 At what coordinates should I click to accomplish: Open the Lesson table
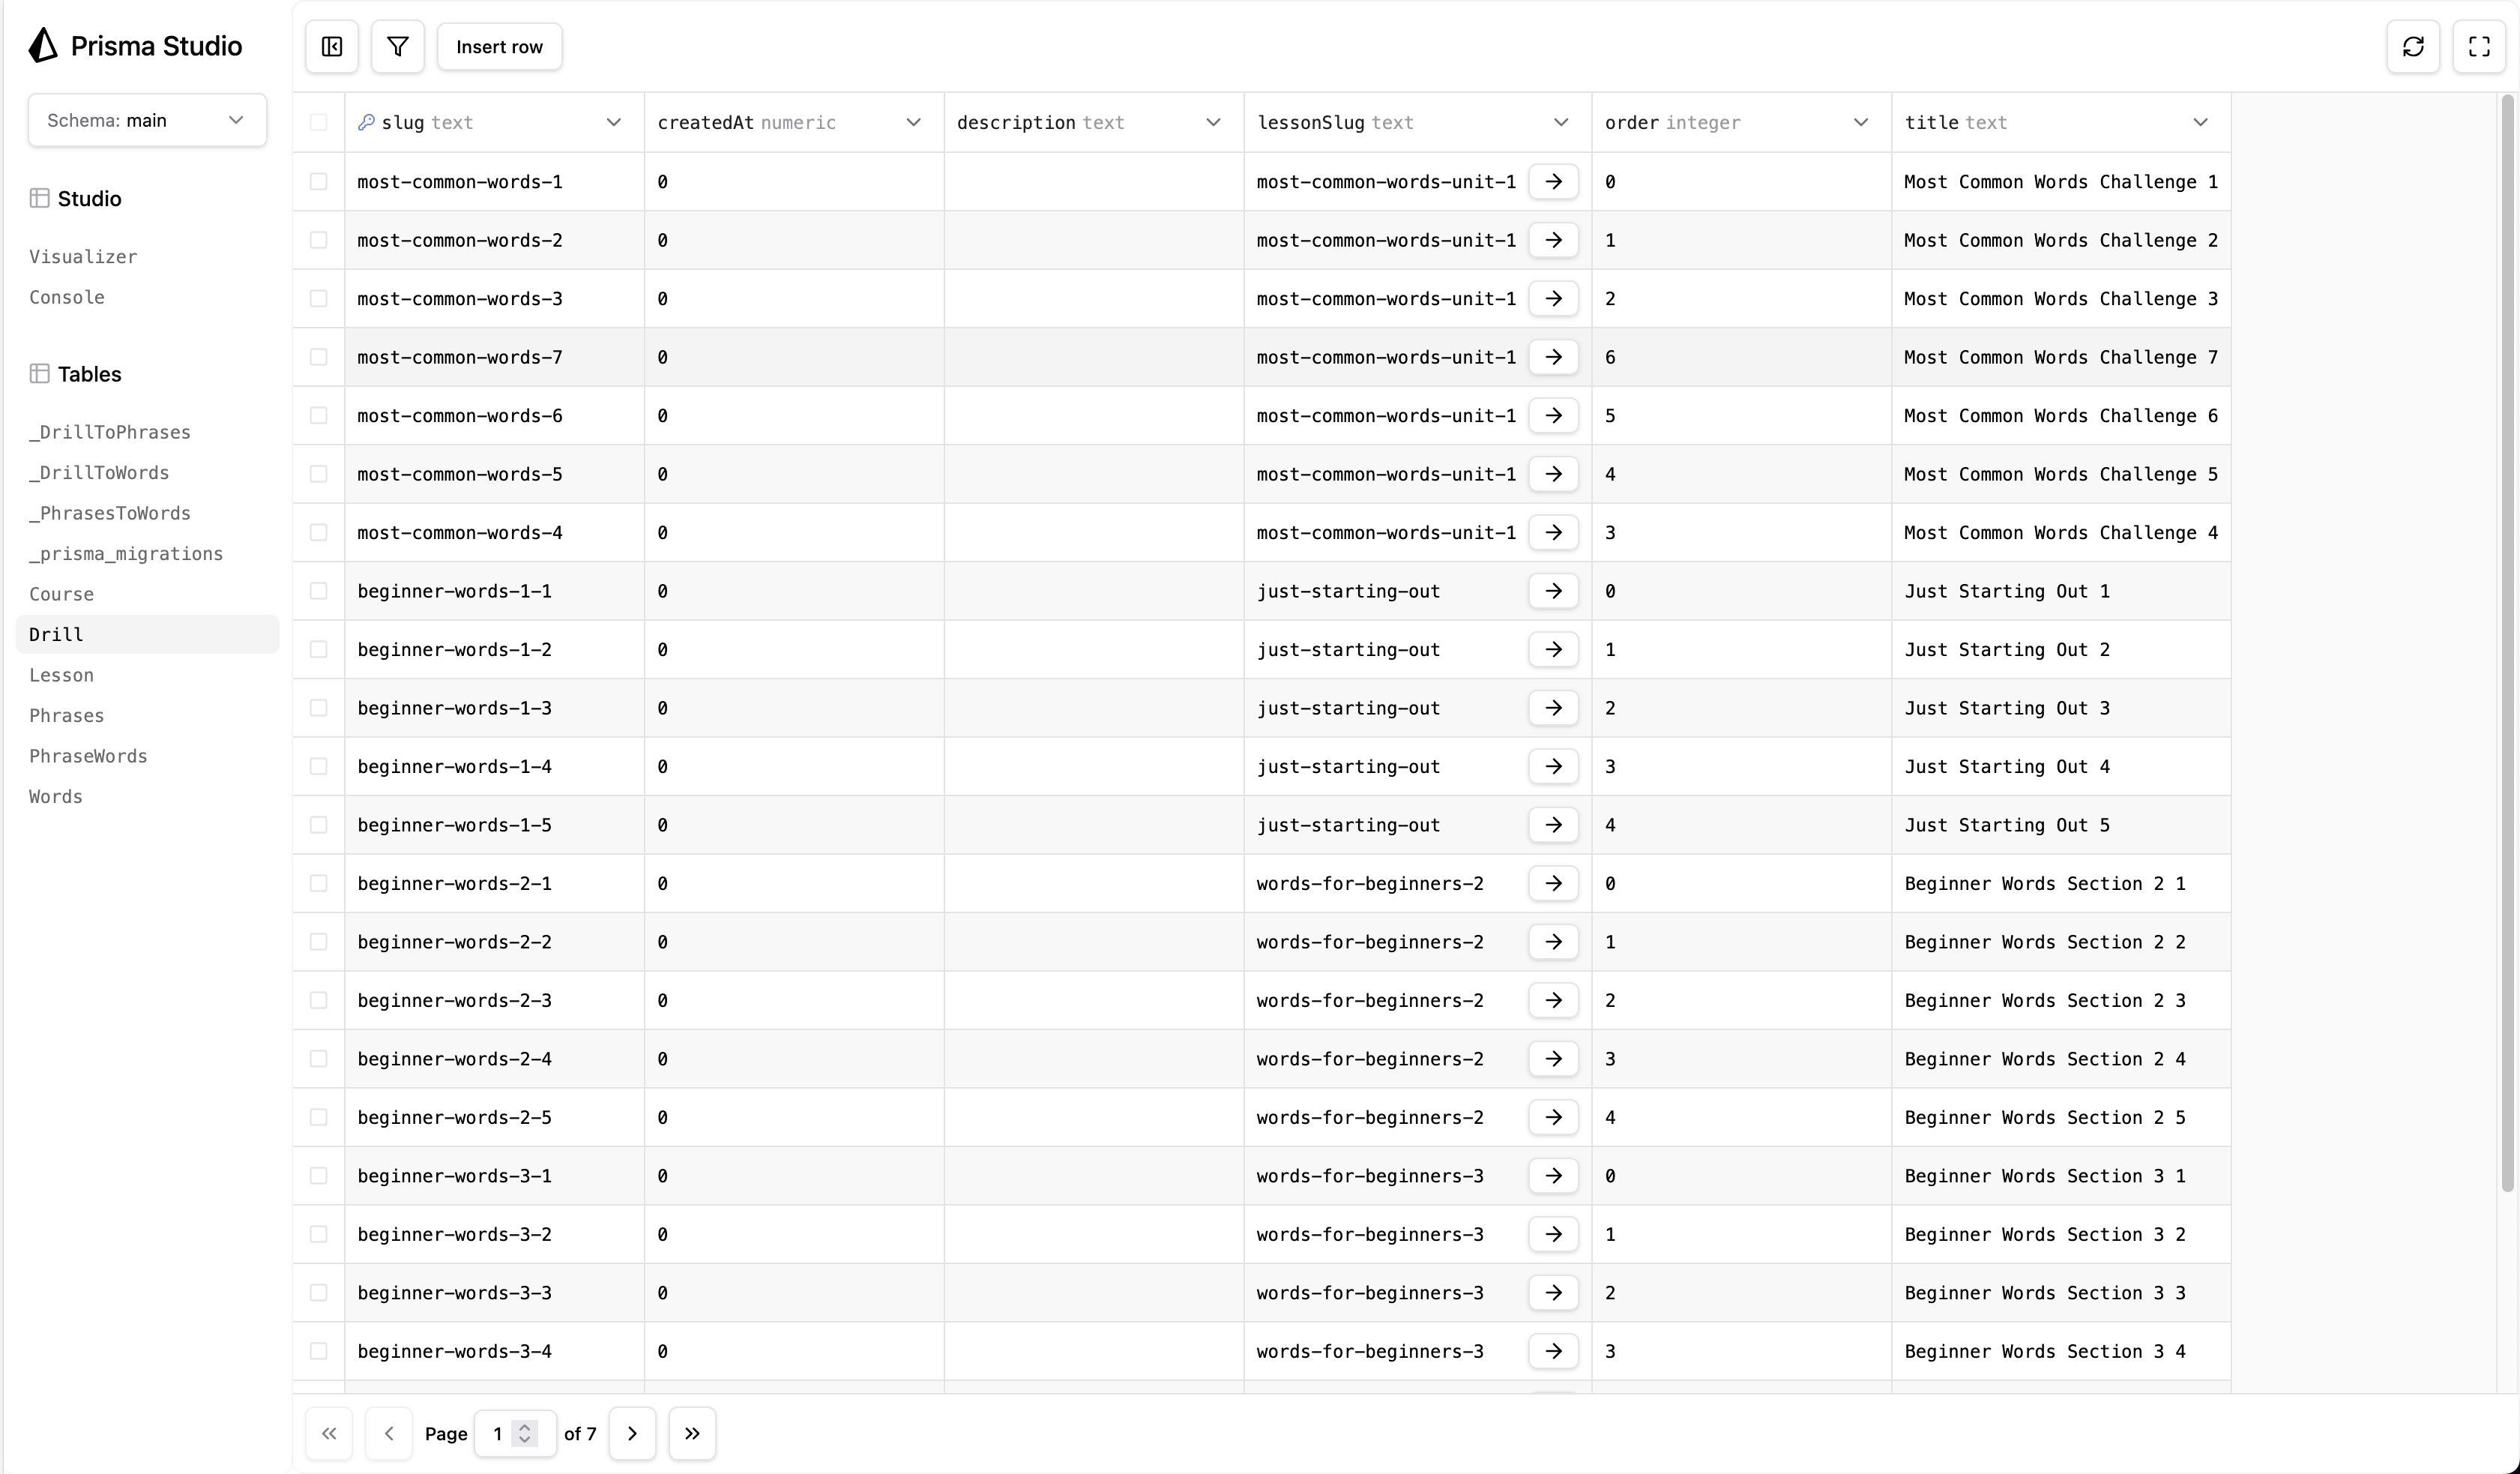click(x=62, y=675)
